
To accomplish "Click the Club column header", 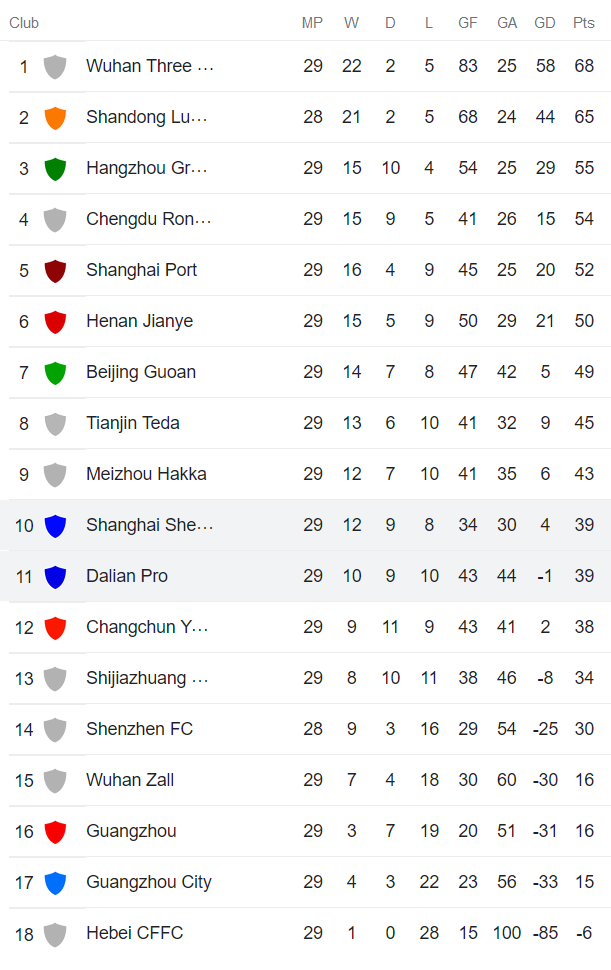I will 24,22.
